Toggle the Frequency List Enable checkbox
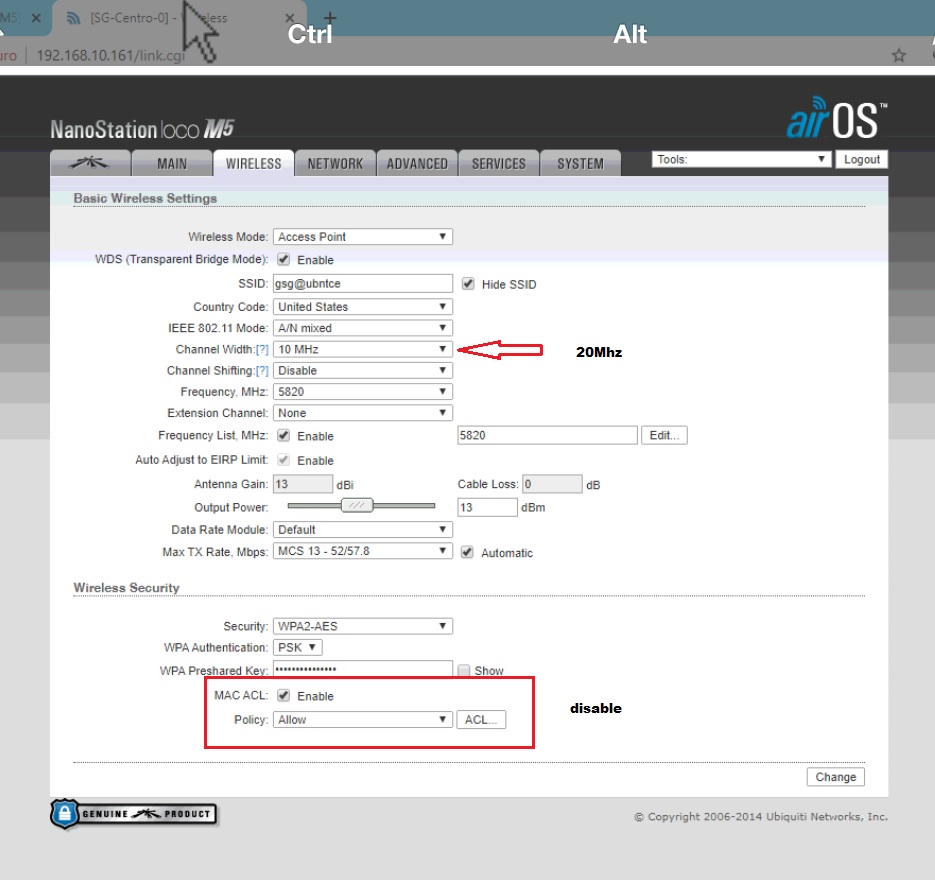Screen dimensions: 935x880 pos(284,435)
